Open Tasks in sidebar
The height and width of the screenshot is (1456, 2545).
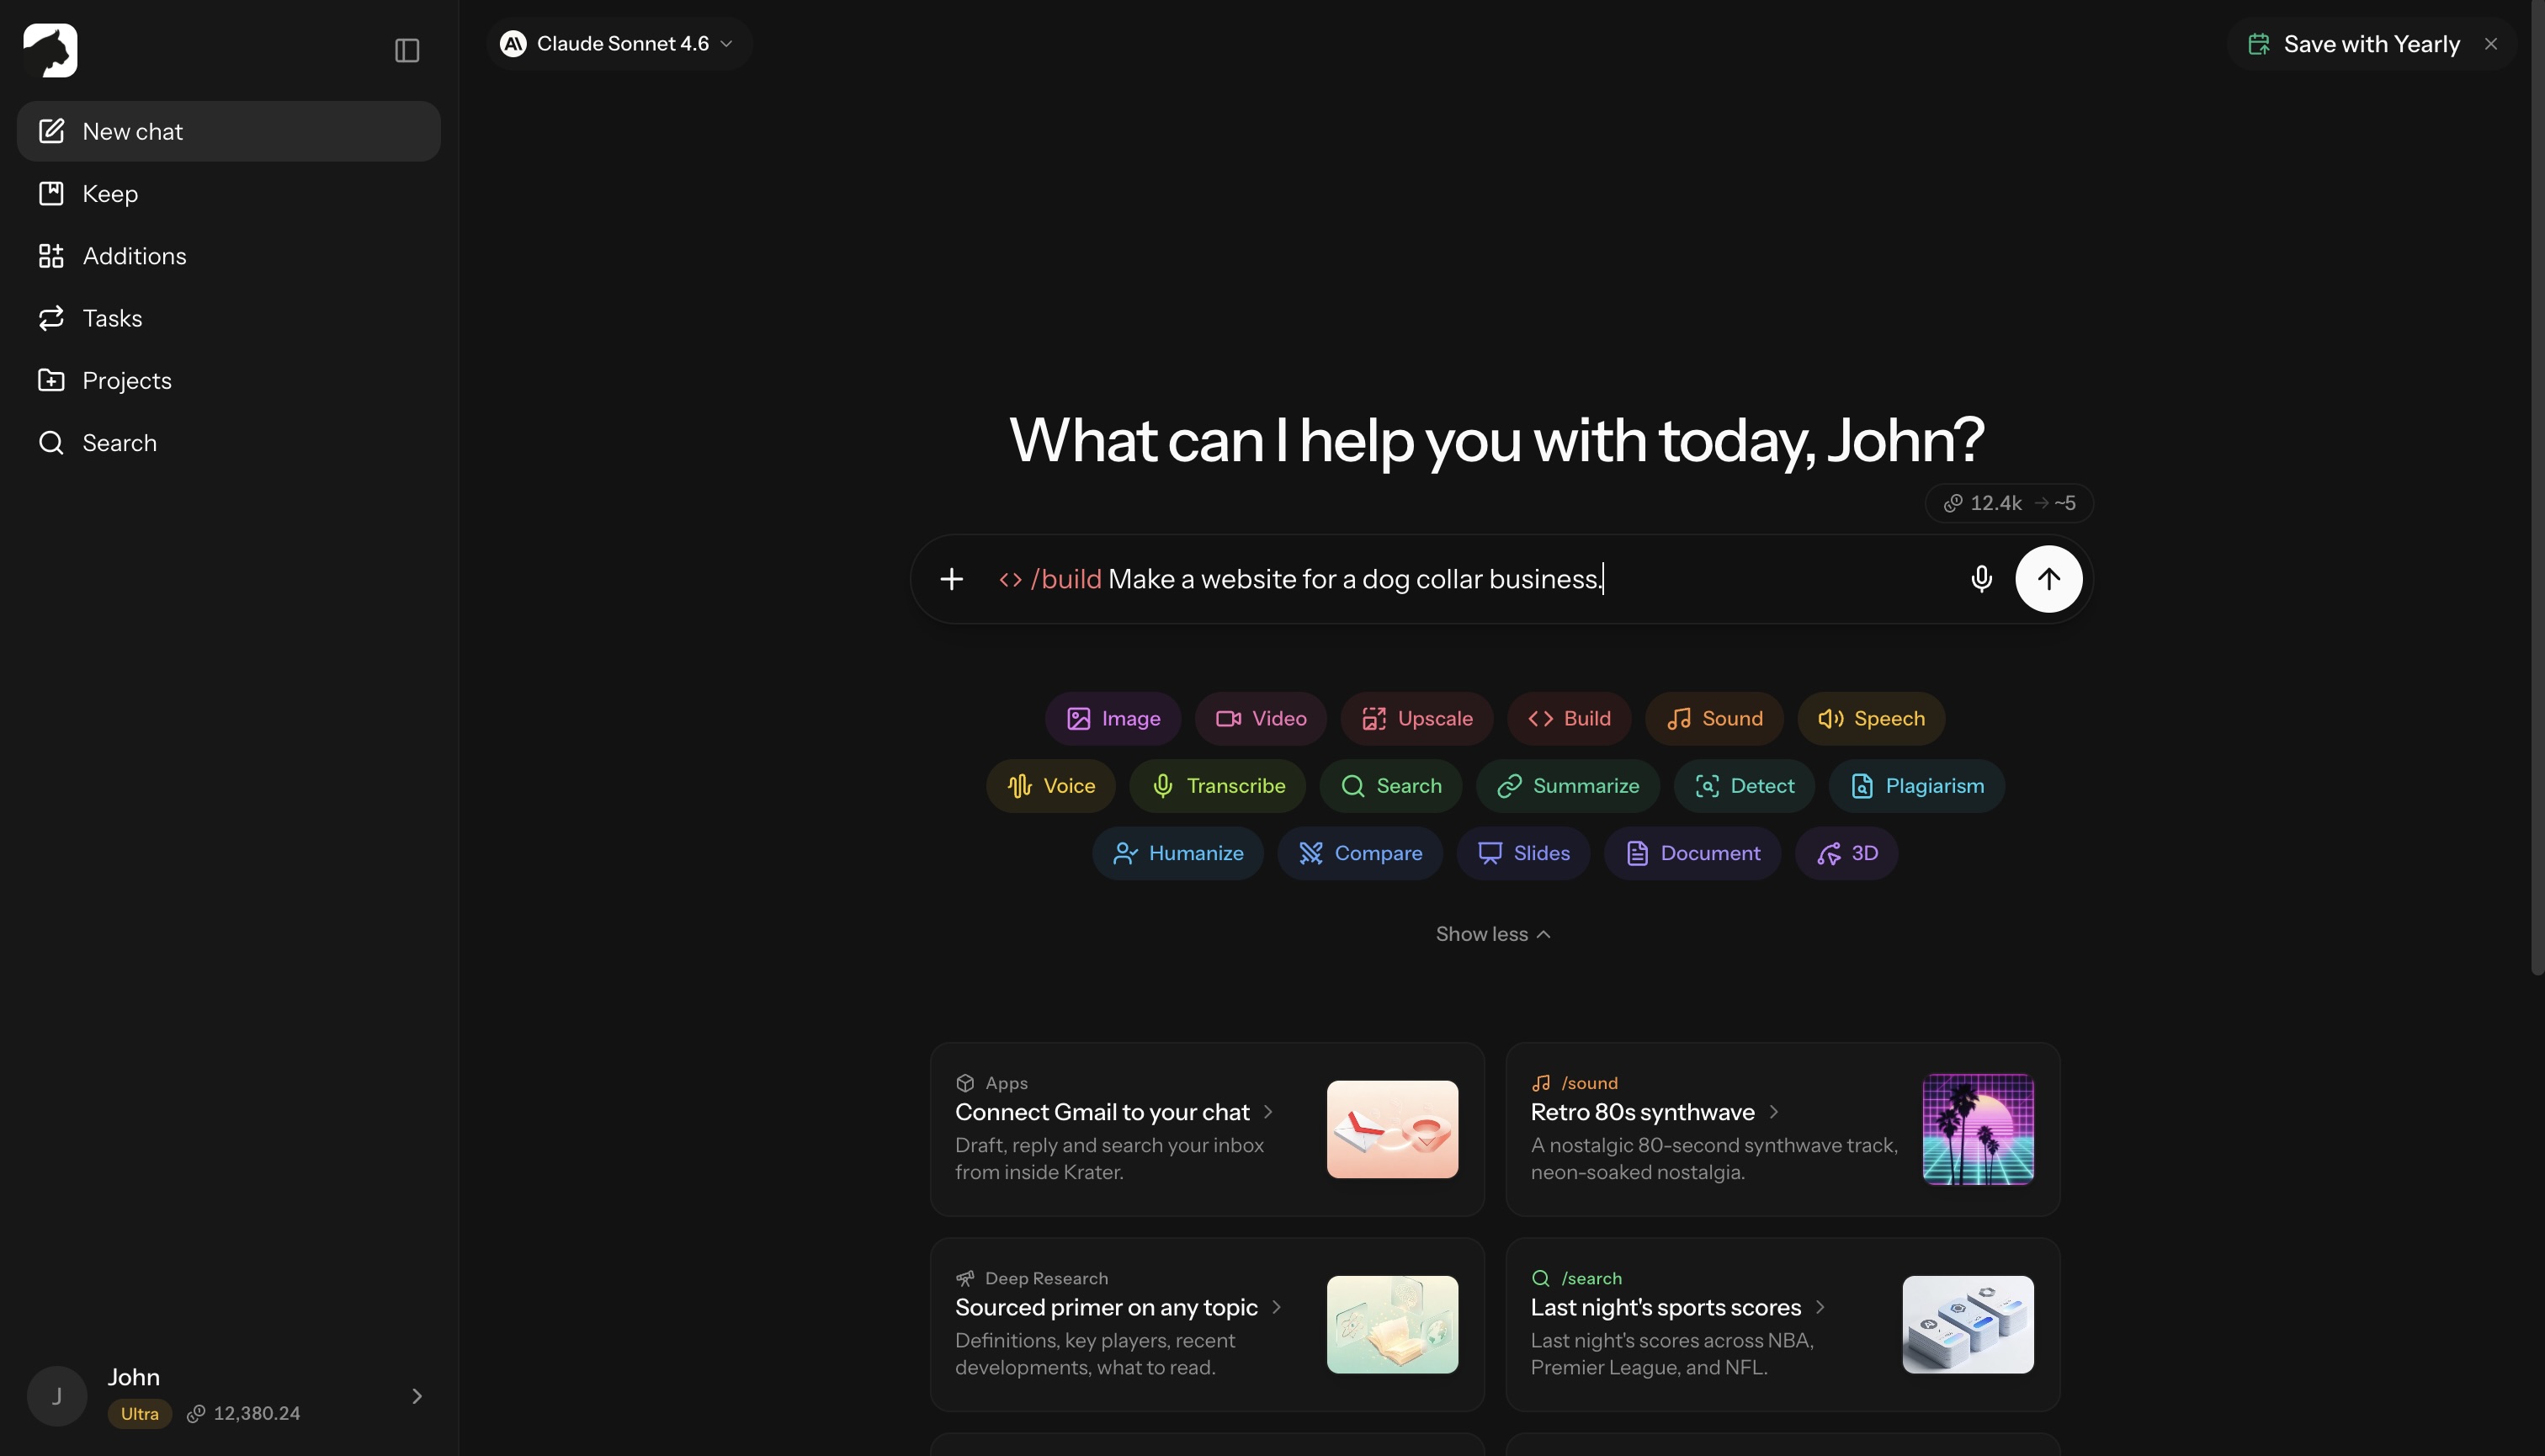click(x=228, y=318)
